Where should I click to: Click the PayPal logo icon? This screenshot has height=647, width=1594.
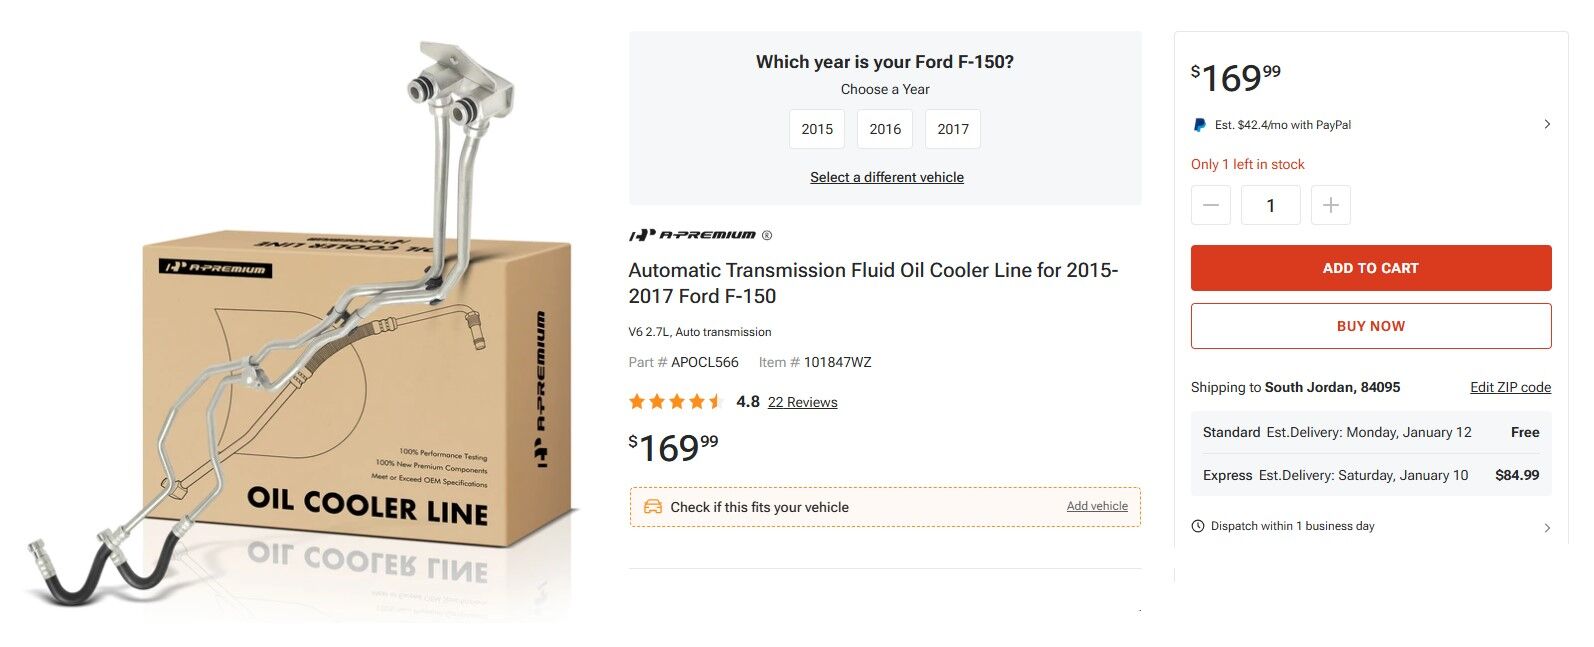point(1199,125)
